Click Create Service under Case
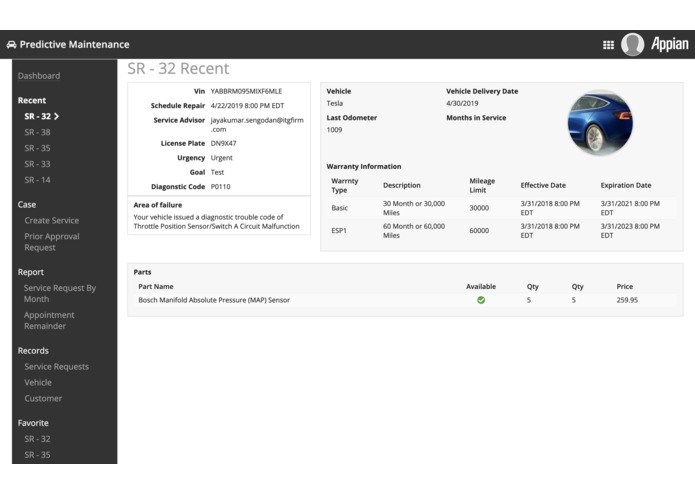Screen dimensions: 695x494 point(51,221)
